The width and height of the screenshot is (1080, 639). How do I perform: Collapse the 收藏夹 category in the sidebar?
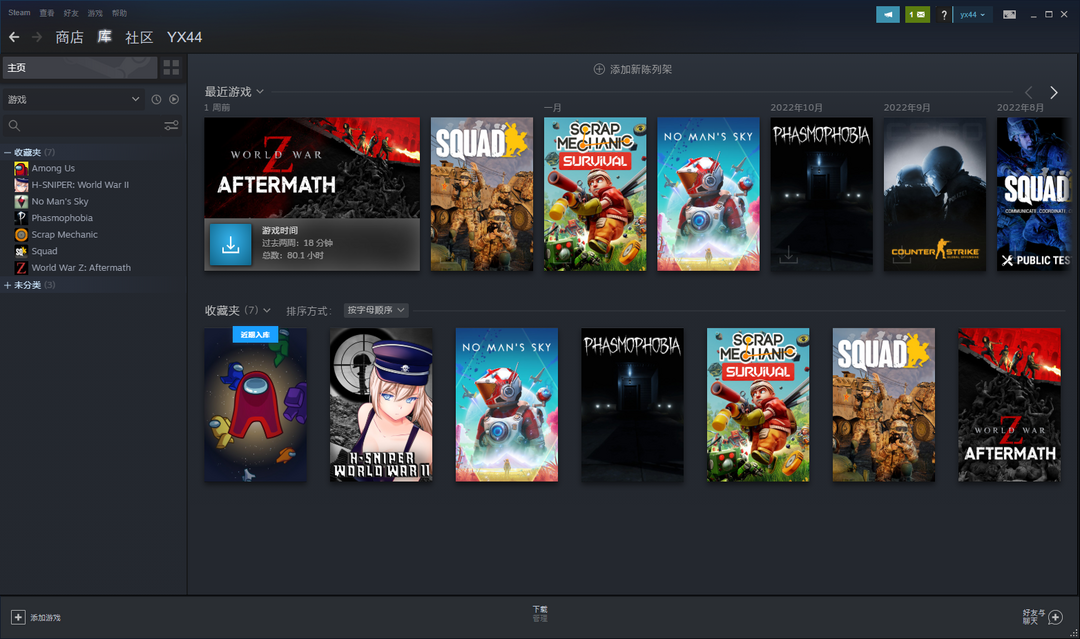click(x=8, y=152)
